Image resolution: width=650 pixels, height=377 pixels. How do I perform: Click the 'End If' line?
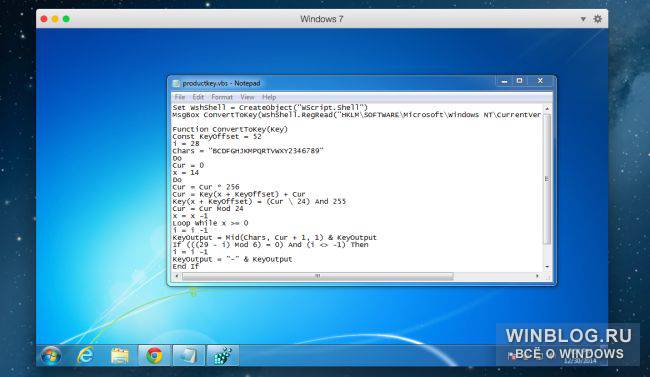click(x=186, y=266)
